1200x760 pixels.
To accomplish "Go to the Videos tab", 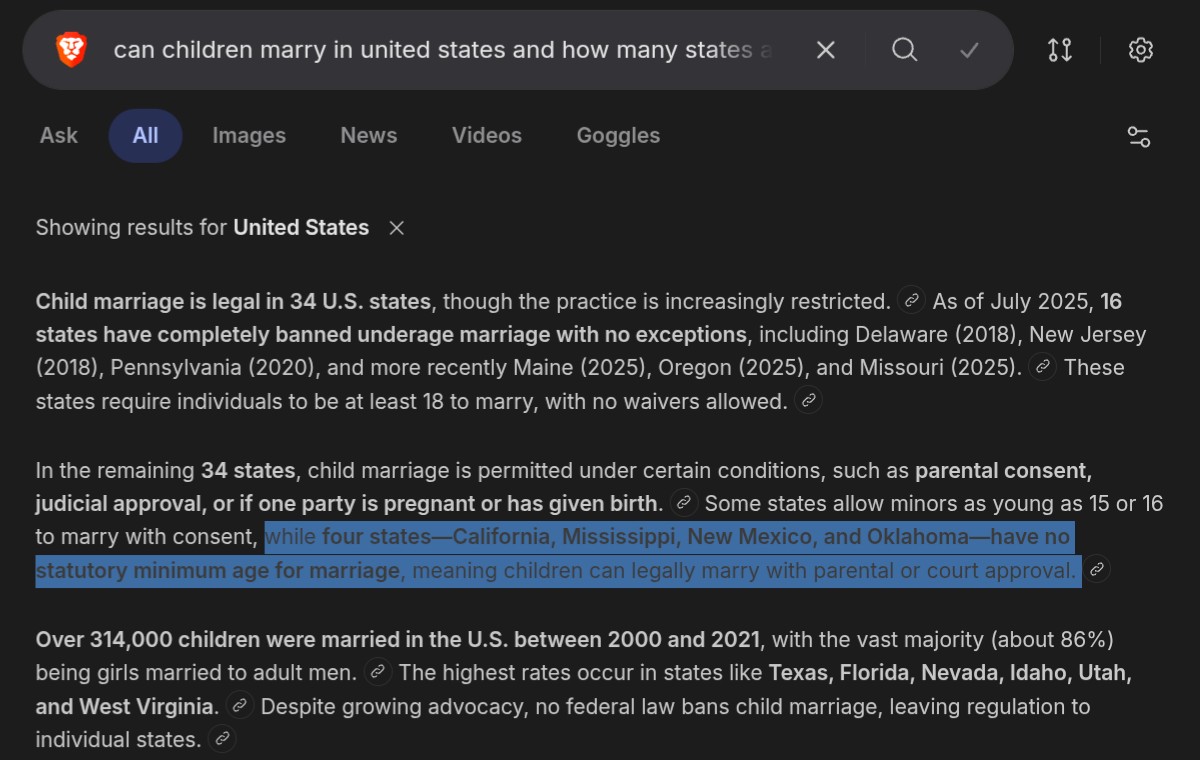I will click(487, 136).
